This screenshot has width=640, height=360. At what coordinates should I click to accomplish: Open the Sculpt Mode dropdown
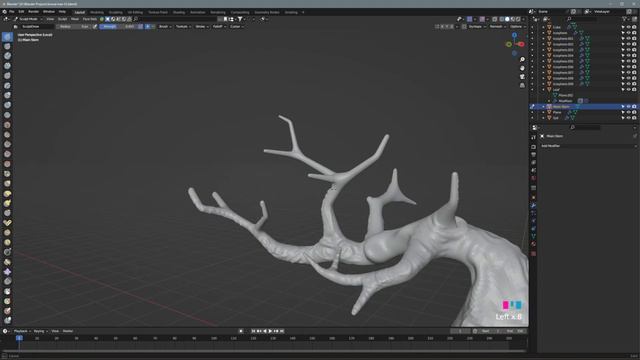point(28,19)
